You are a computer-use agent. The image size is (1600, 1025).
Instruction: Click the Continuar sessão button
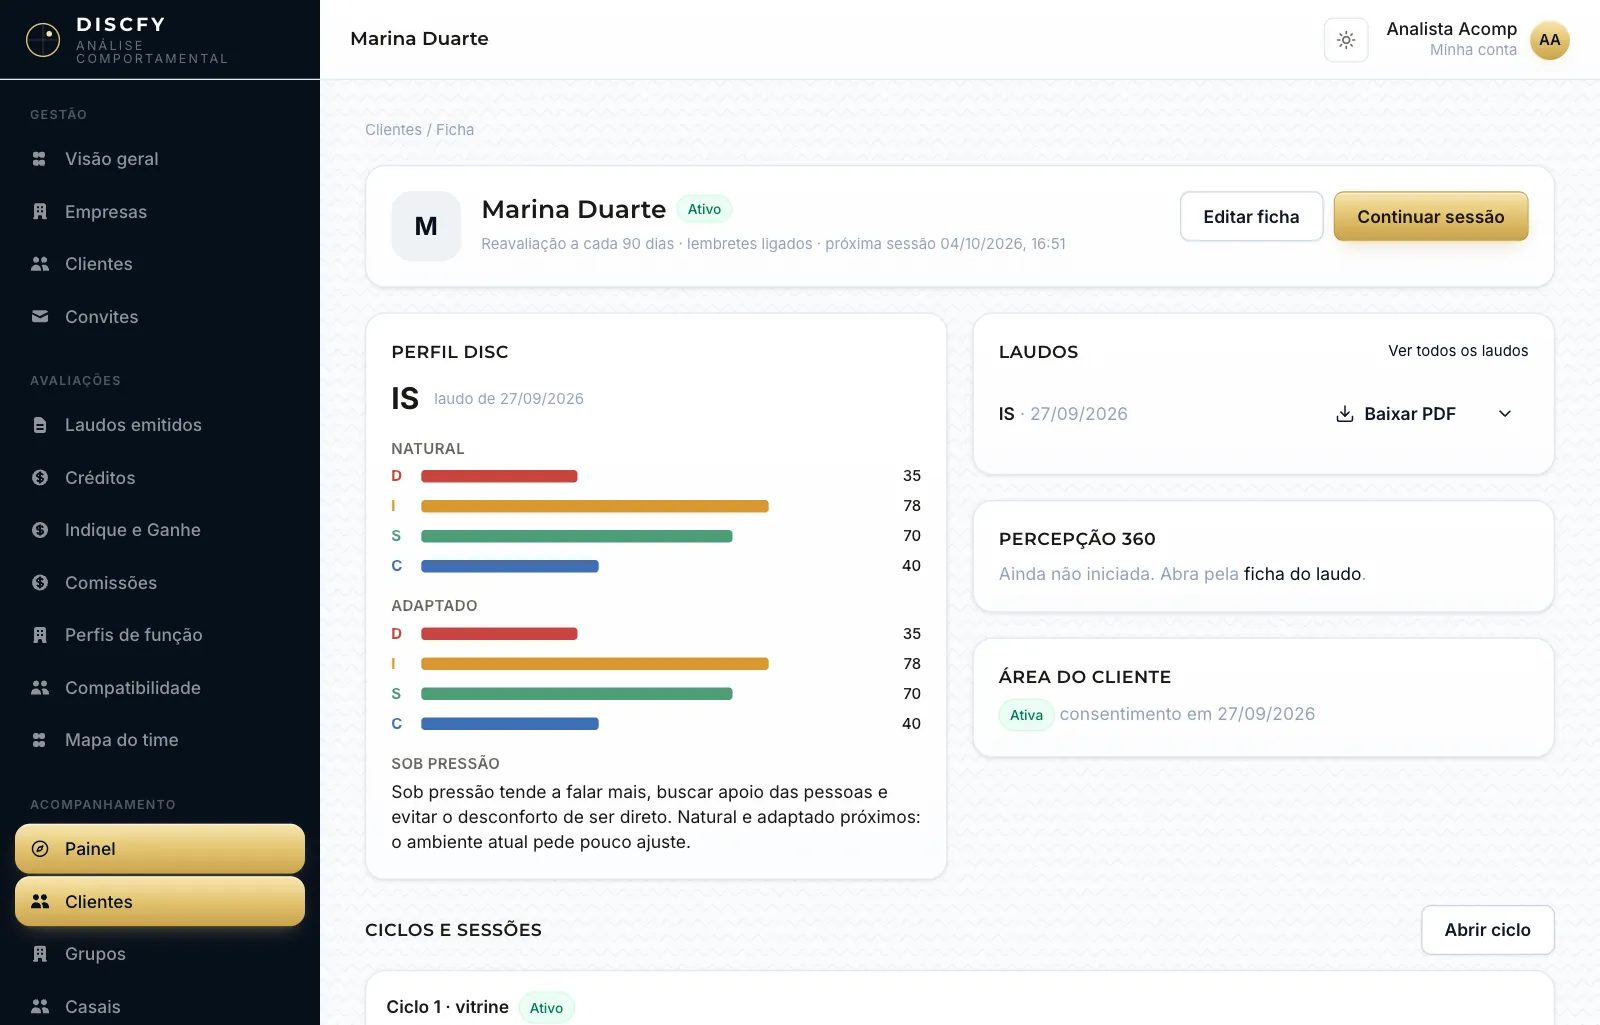(1431, 217)
